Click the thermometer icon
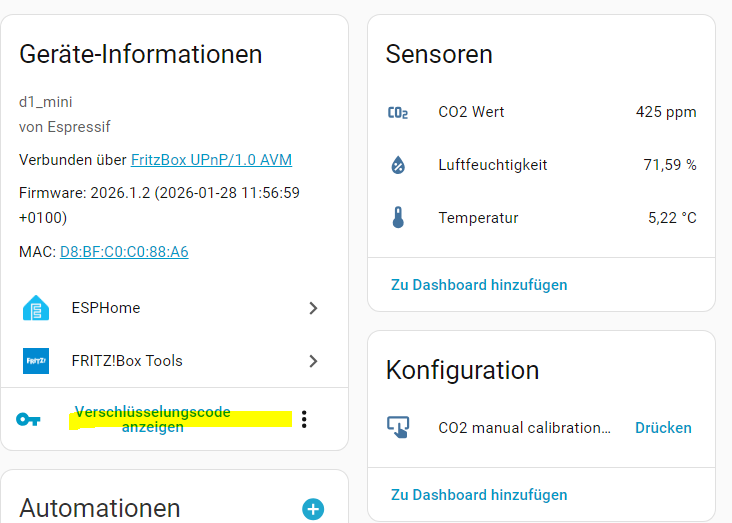Screen dimensions: 732x523 point(398,218)
